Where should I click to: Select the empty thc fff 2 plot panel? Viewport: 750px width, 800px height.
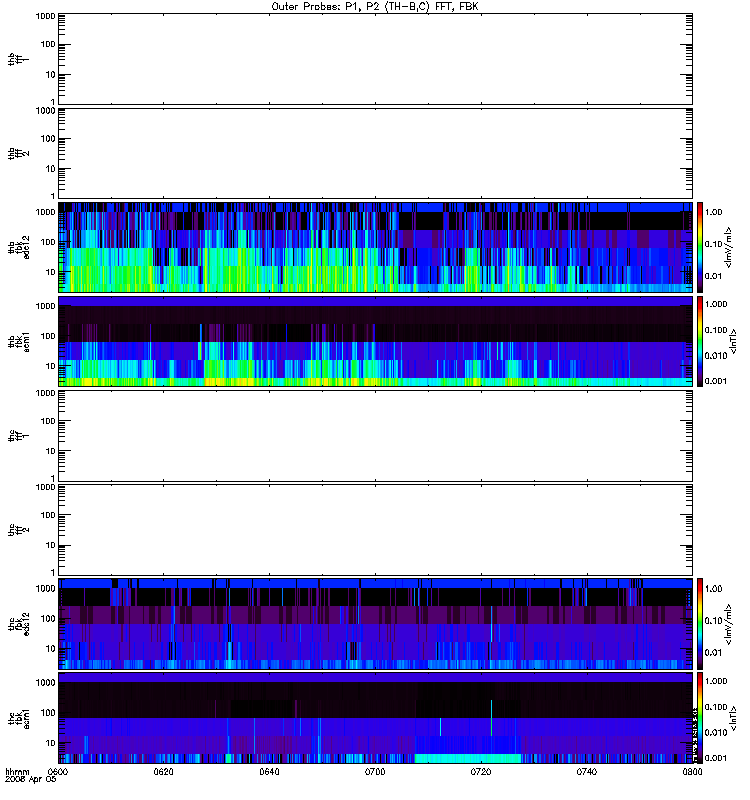point(375,530)
